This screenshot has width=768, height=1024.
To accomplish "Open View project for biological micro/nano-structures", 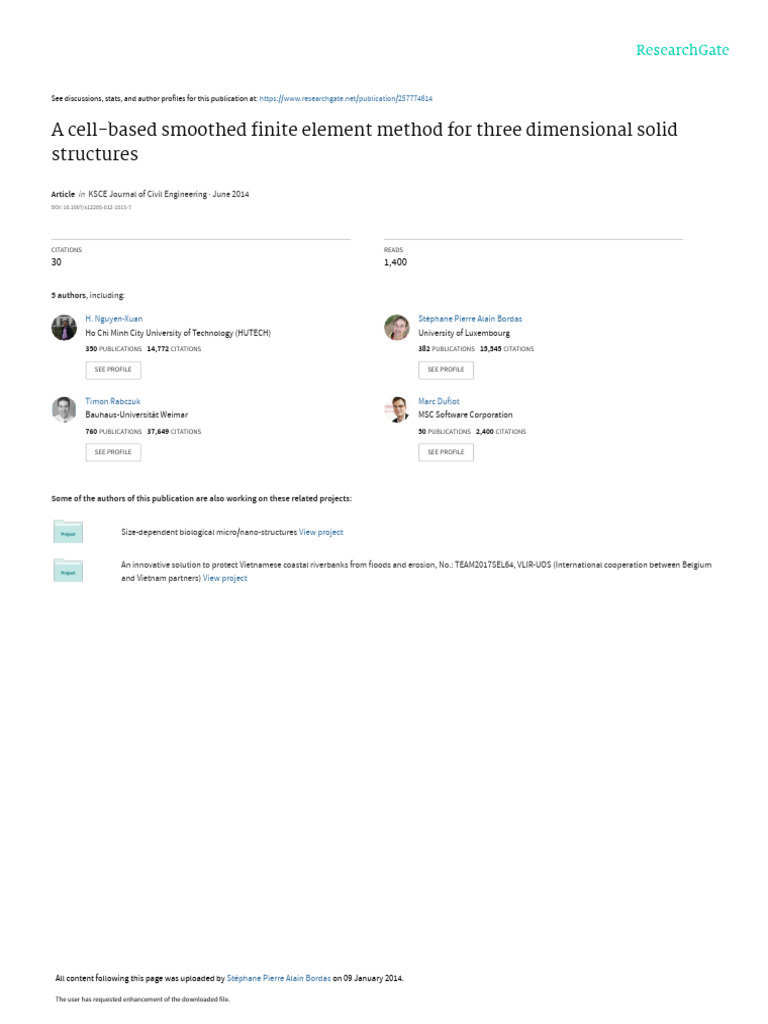I will tap(321, 532).
